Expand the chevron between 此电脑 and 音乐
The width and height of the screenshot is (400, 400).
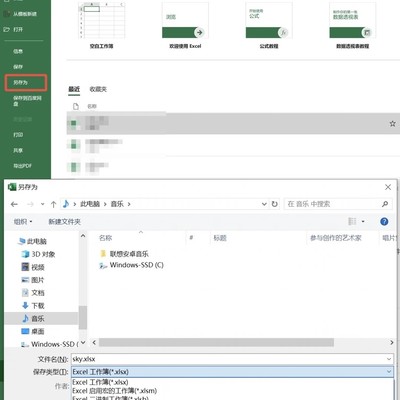click(x=105, y=204)
